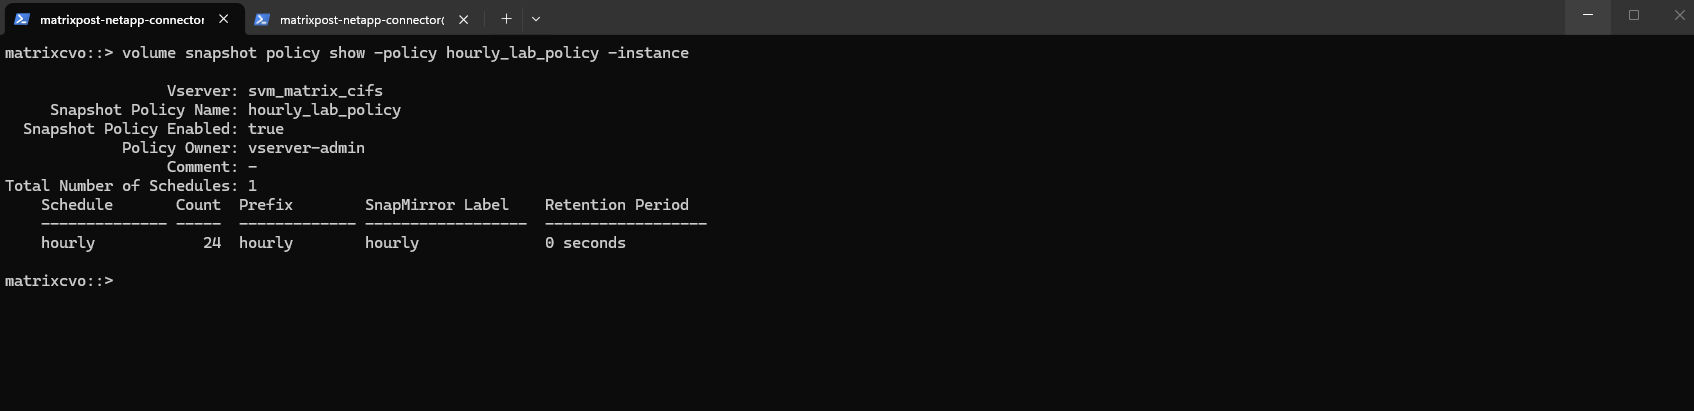Click the vserver-admin Policy Owner value

306,148
